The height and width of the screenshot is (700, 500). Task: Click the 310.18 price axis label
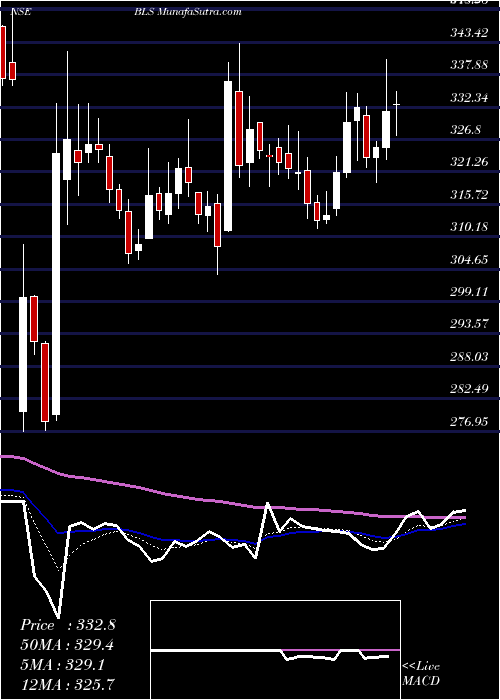coord(469,227)
